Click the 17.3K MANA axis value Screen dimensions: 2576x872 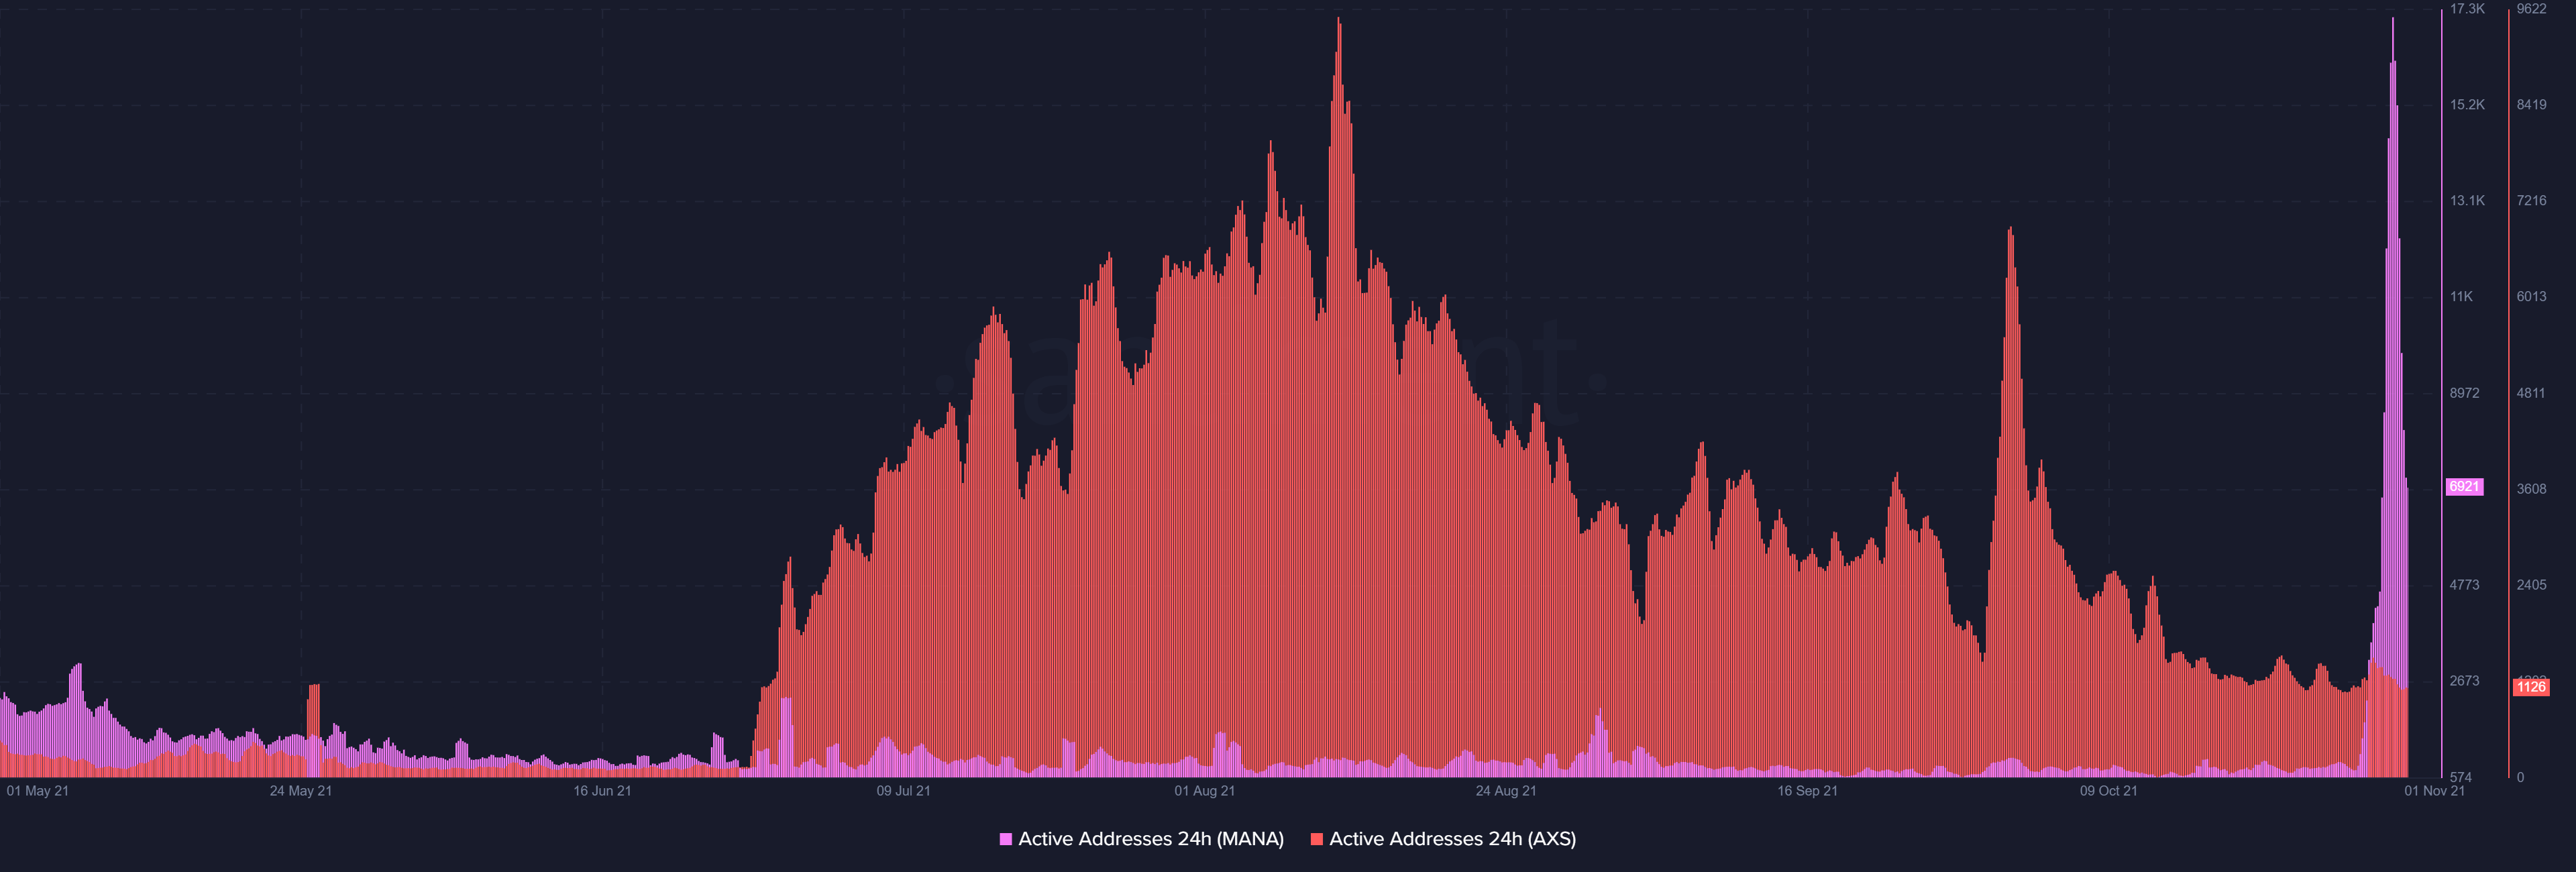pos(2467,9)
